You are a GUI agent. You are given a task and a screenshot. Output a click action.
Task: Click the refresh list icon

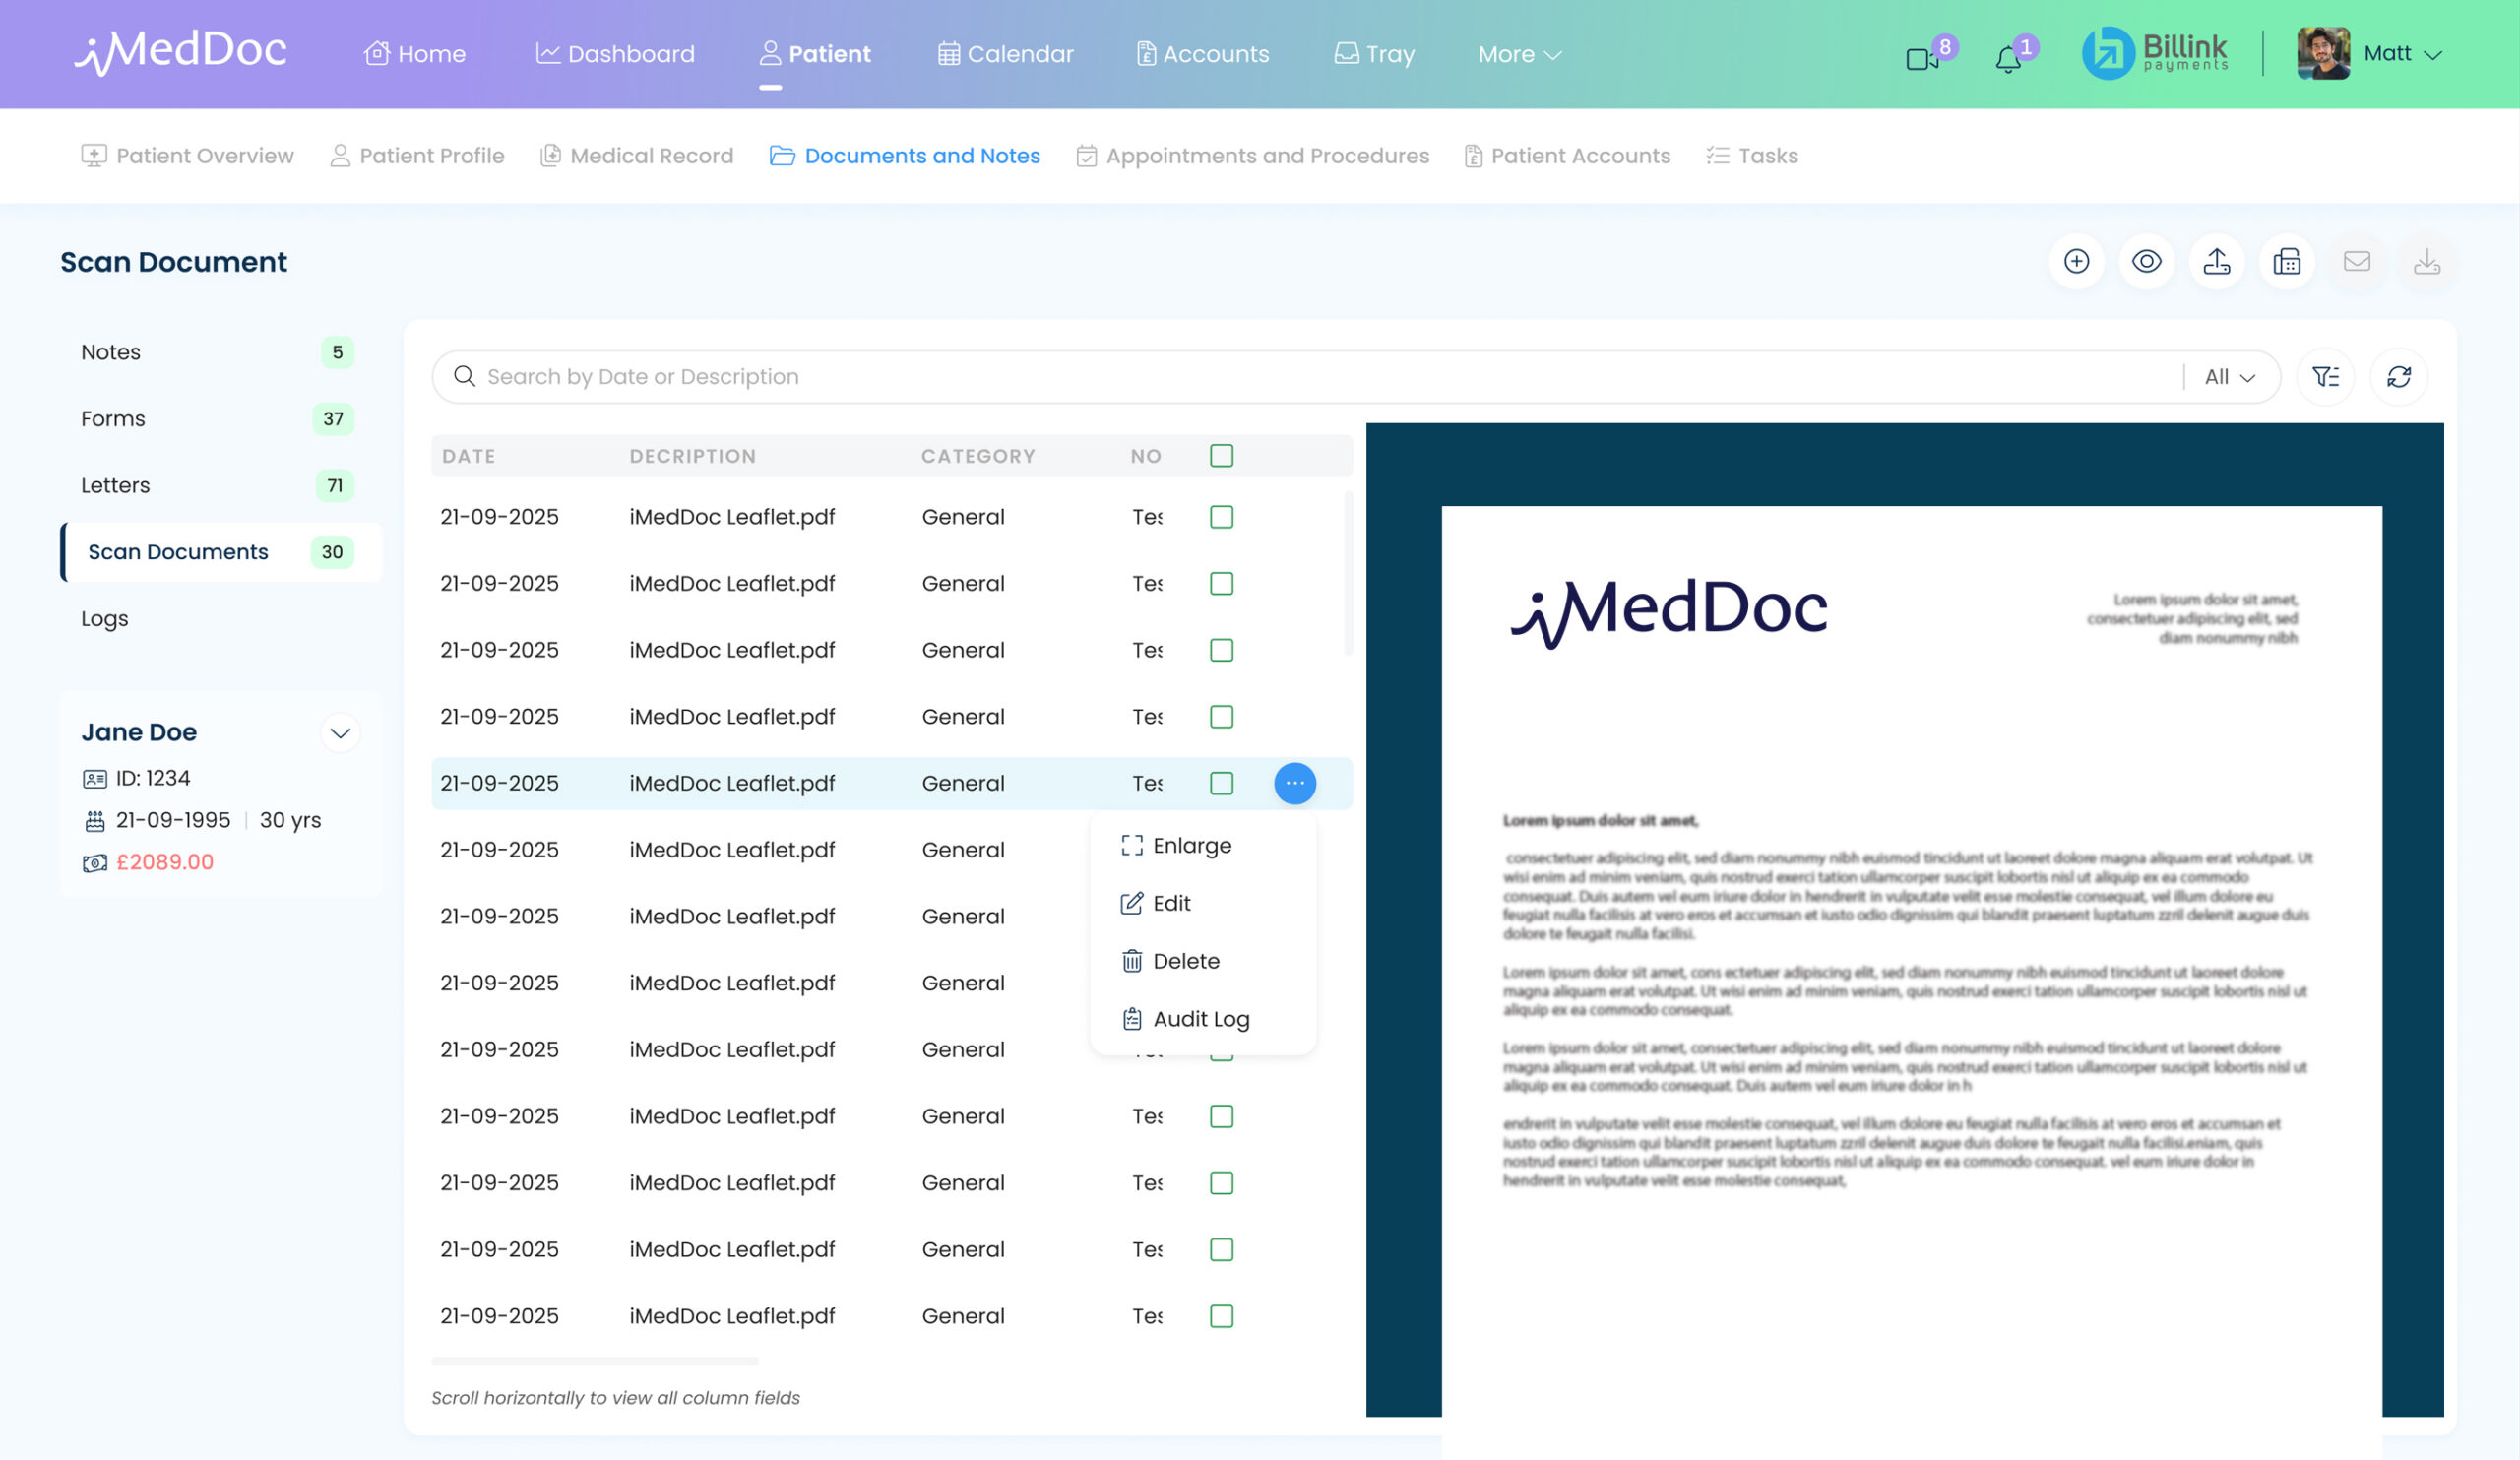pyautogui.click(x=2398, y=377)
